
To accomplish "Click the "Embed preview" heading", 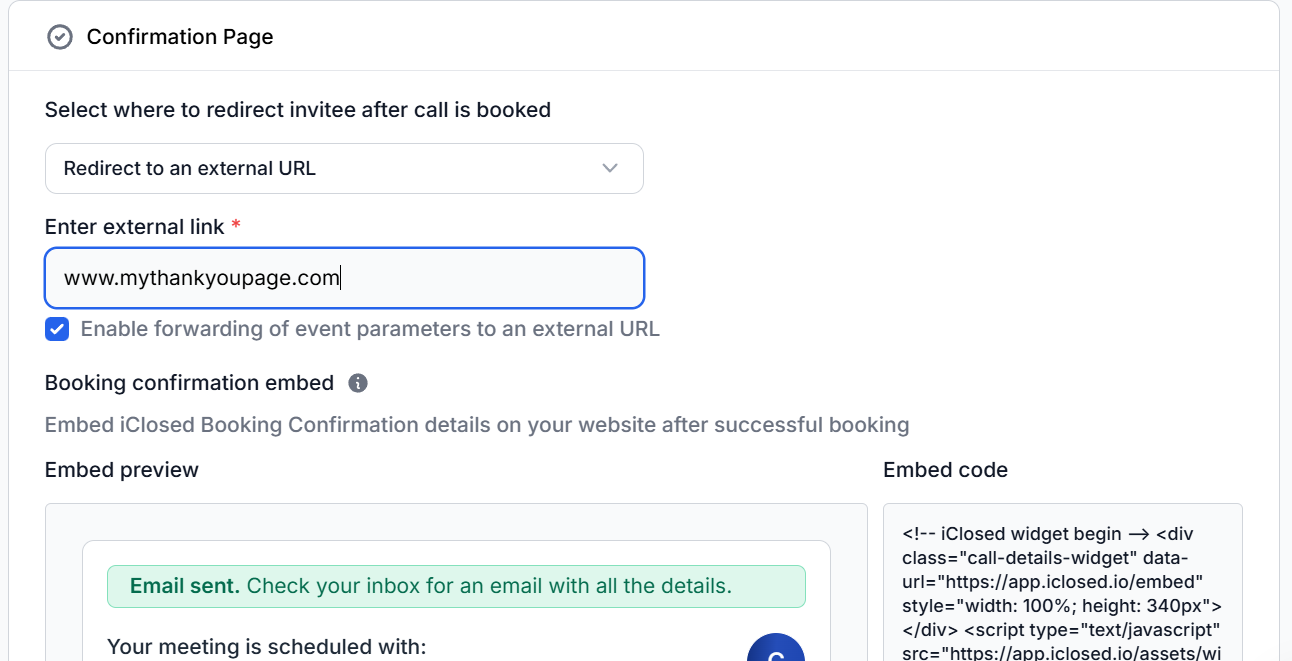I will click(x=122, y=470).
